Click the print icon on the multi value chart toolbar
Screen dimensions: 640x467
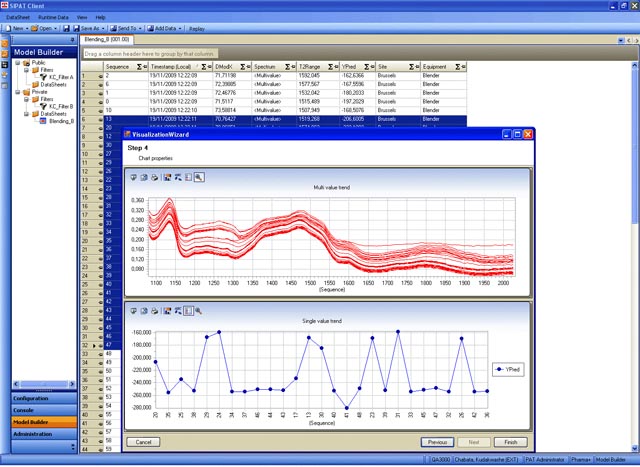coord(156,177)
